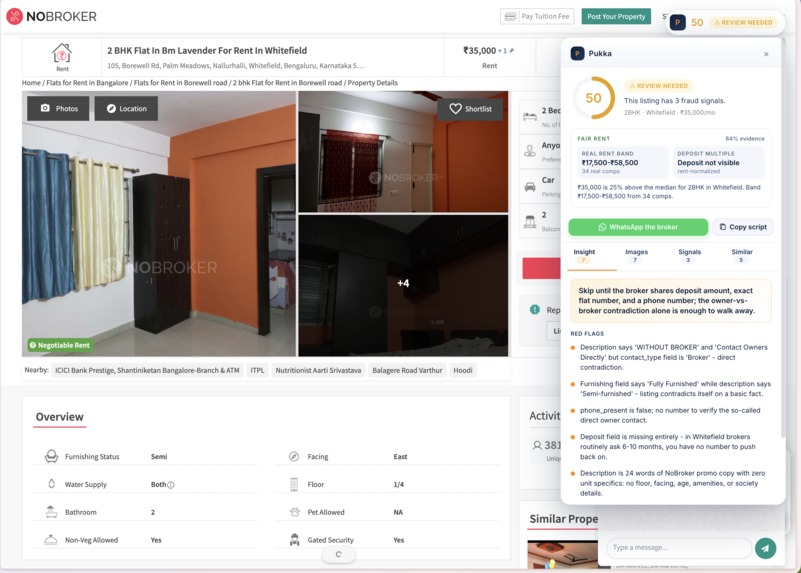This screenshot has height=573, width=801.
Task: Click the Water Supply droplet icon
Action: click(51, 484)
